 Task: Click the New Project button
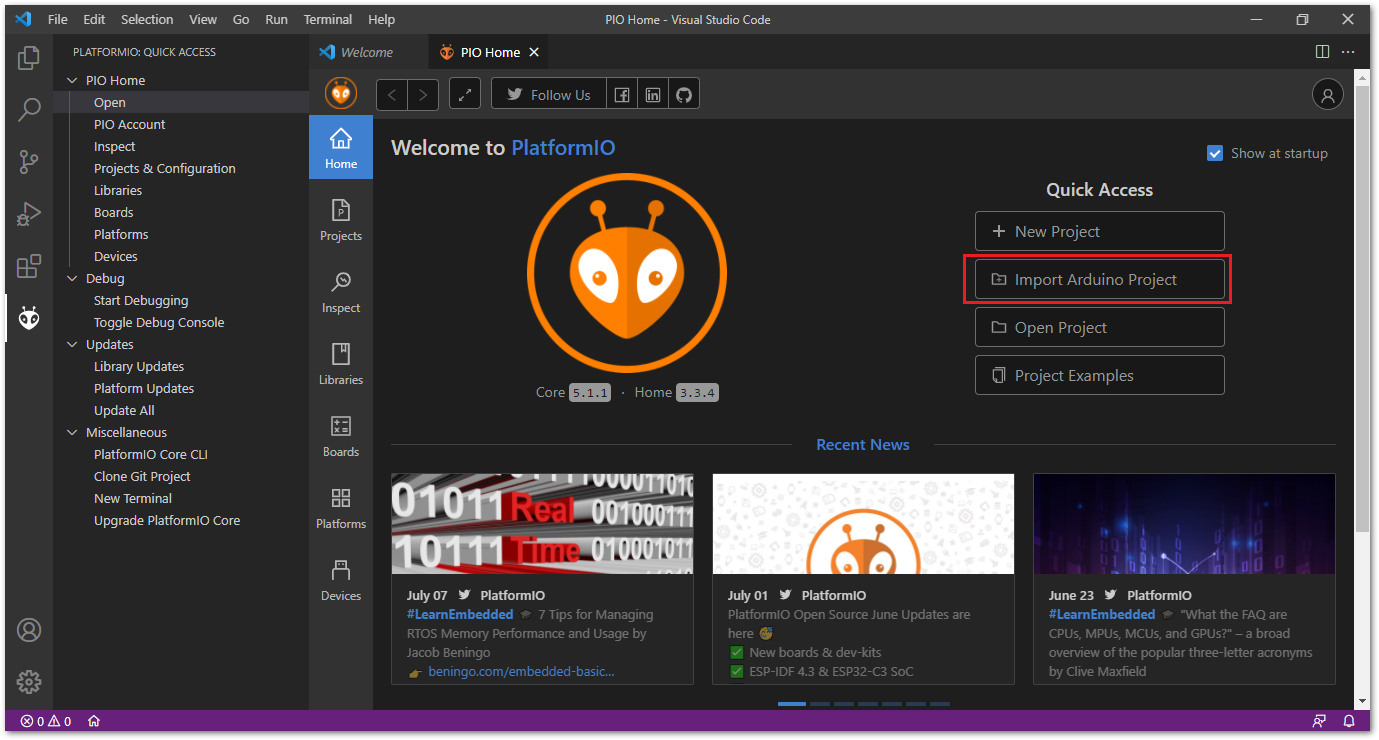coord(1100,231)
